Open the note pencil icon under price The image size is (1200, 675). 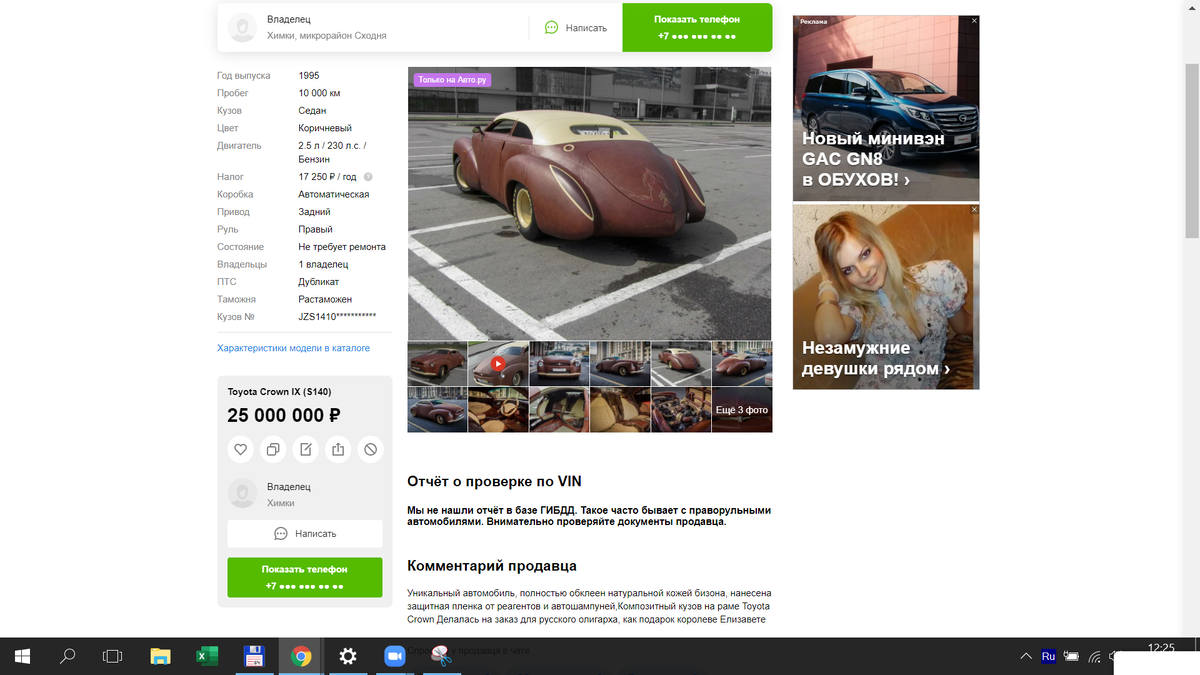pyautogui.click(x=306, y=450)
